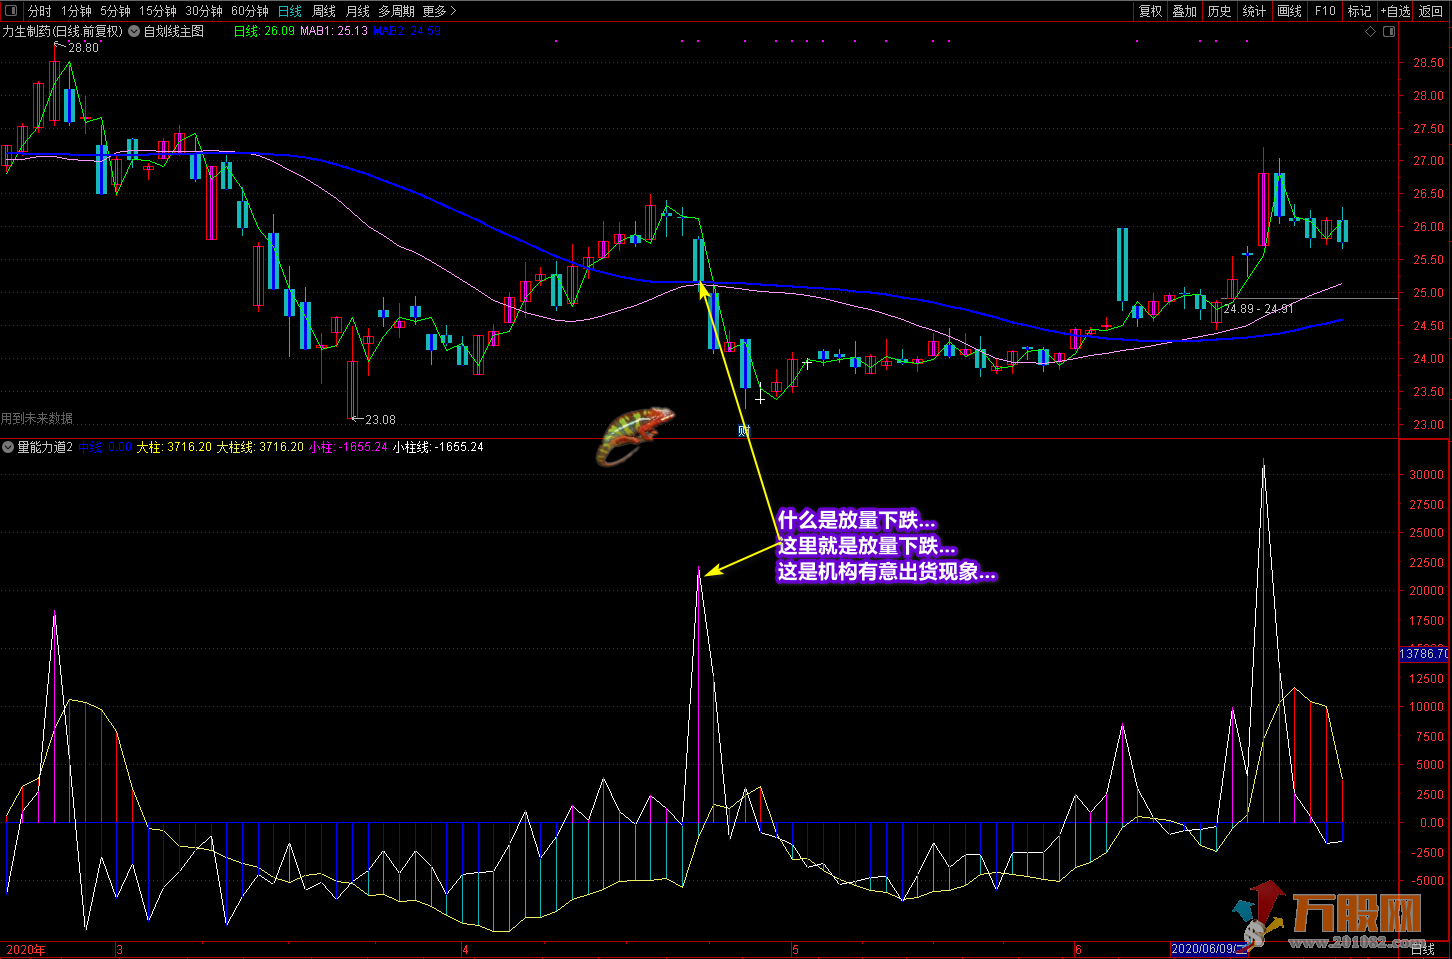The width and height of the screenshot is (1452, 959).
Task: Click the purple annotation text about 放量下跌
Action: 885,546
